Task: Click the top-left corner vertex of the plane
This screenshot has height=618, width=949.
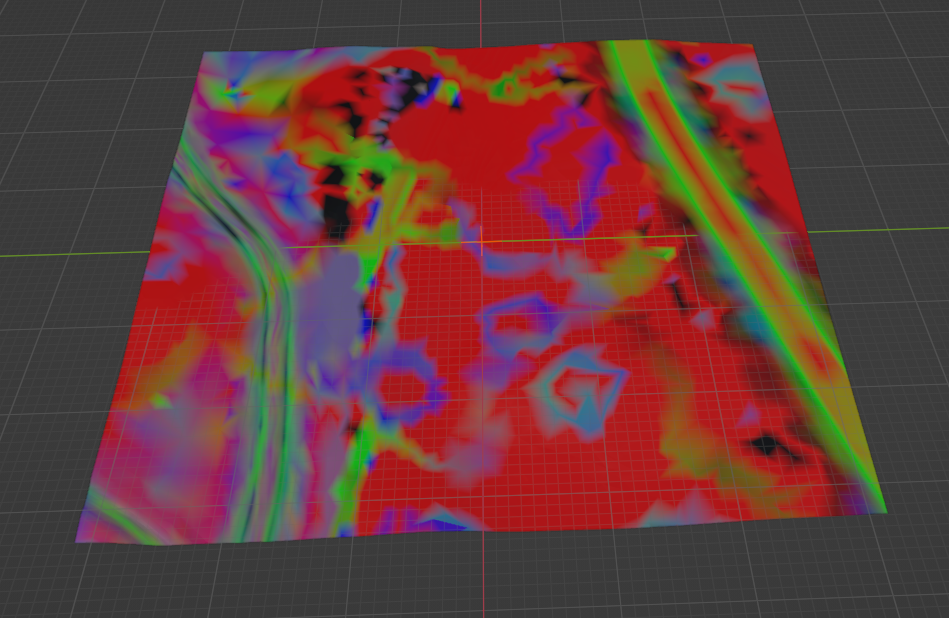Action: (204, 53)
